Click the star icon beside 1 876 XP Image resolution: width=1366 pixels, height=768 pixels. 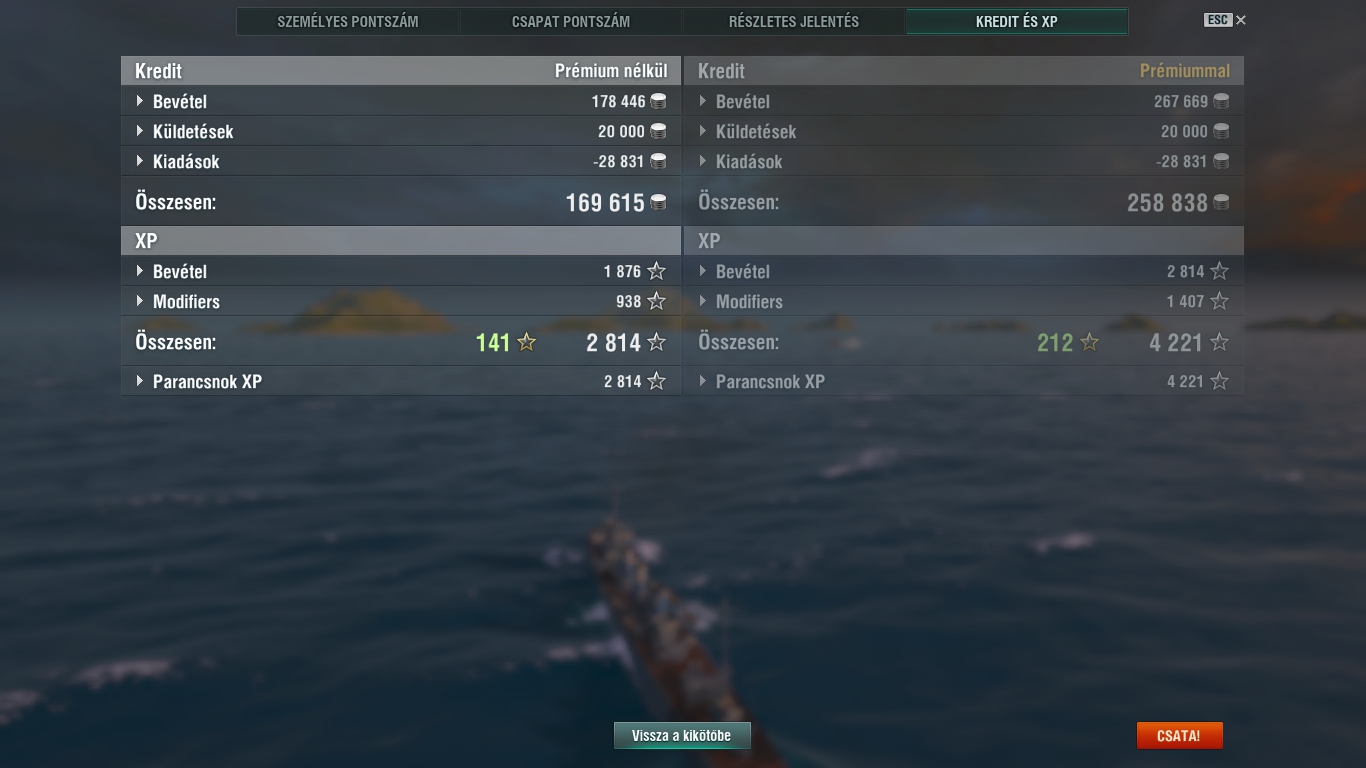click(656, 271)
